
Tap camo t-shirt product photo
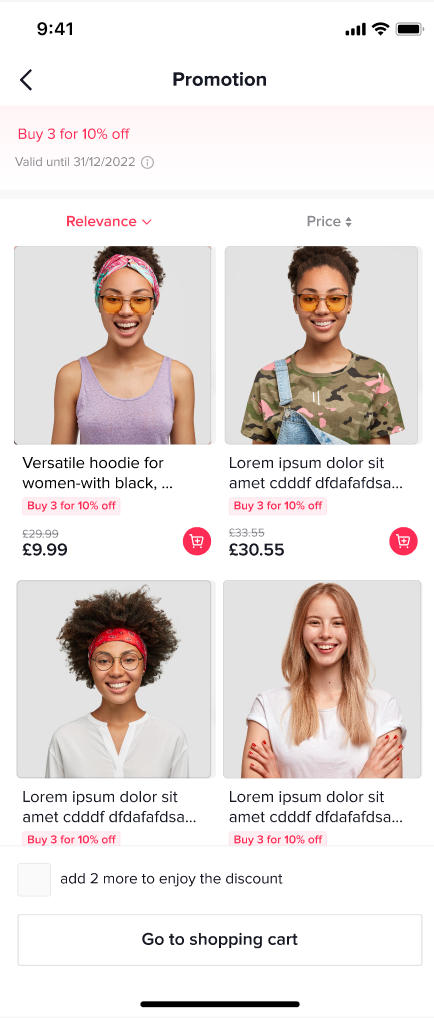(322, 345)
